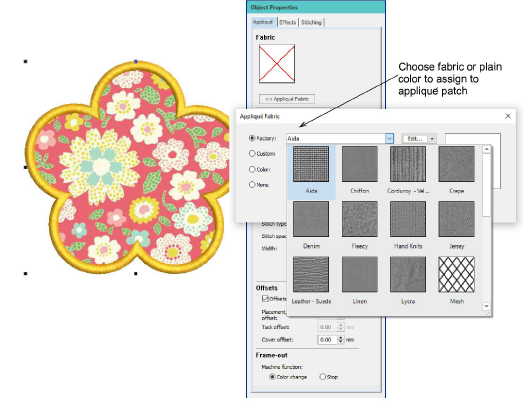
Task: Switch to the Stitching tab
Action: click(x=311, y=22)
